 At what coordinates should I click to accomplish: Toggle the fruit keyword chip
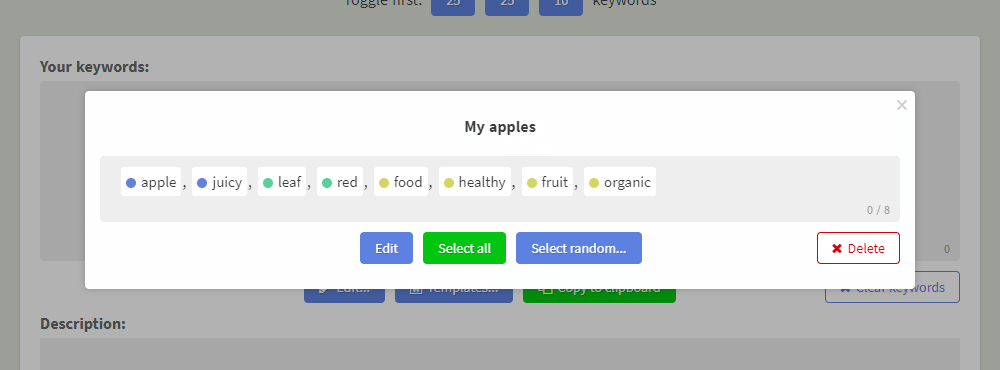coord(548,182)
